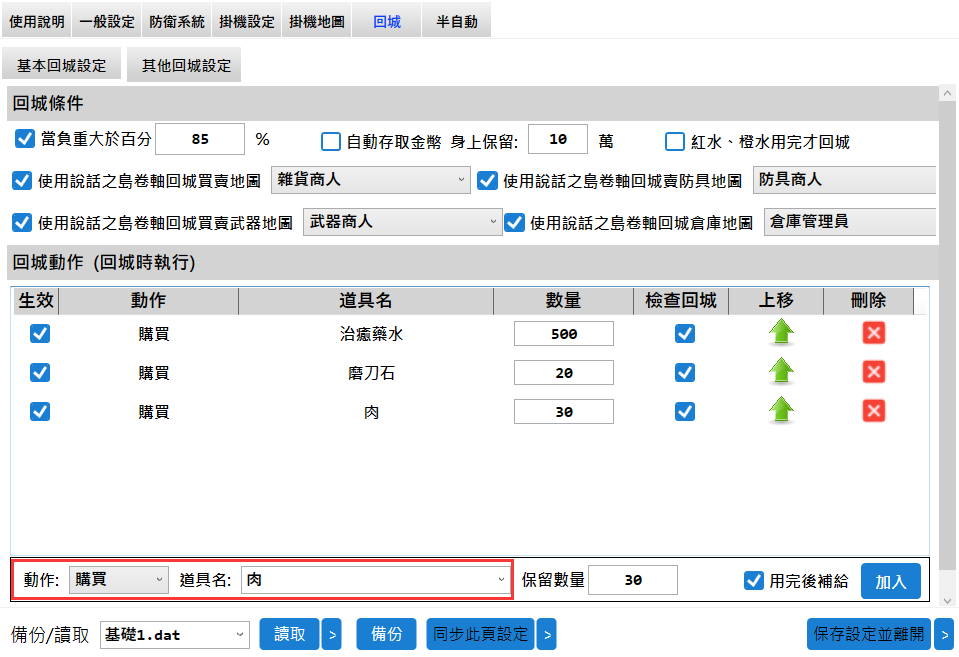Image resolution: width=959 pixels, height=657 pixels.
Task: Click the 保留數量 input field
Action: pyautogui.click(x=632, y=580)
